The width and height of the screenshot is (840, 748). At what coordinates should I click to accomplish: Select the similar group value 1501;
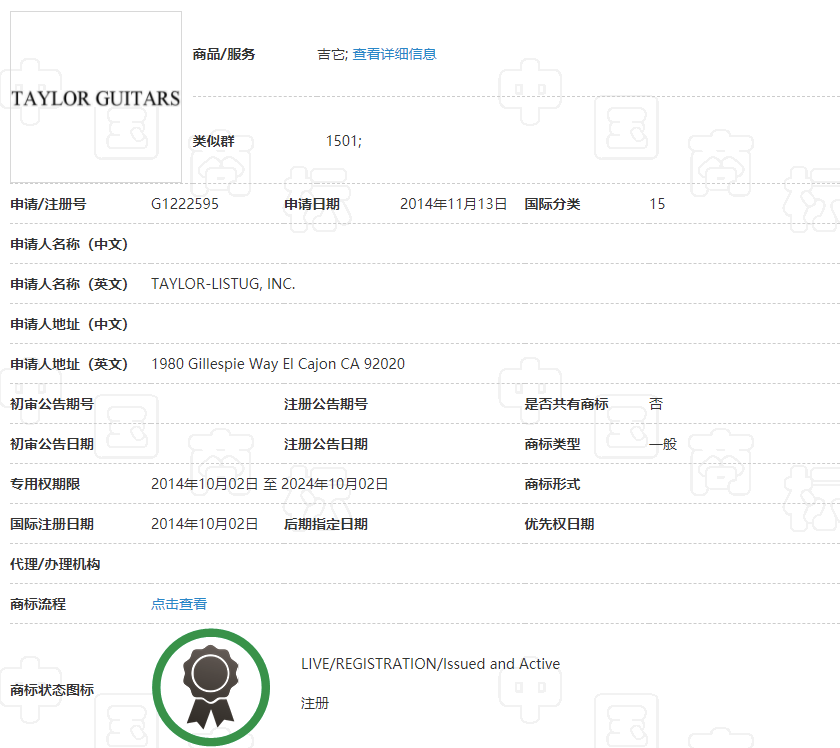344,141
